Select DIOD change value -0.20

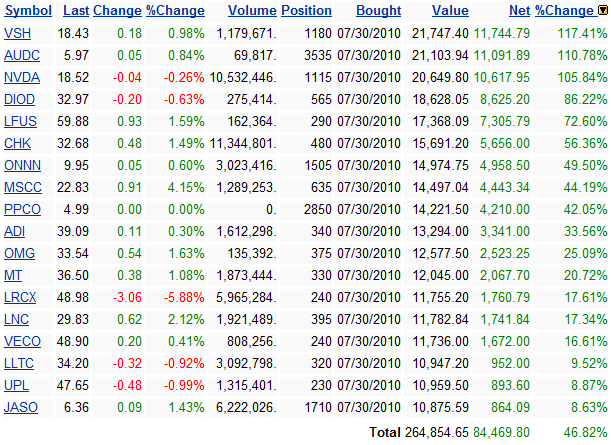coord(127,100)
